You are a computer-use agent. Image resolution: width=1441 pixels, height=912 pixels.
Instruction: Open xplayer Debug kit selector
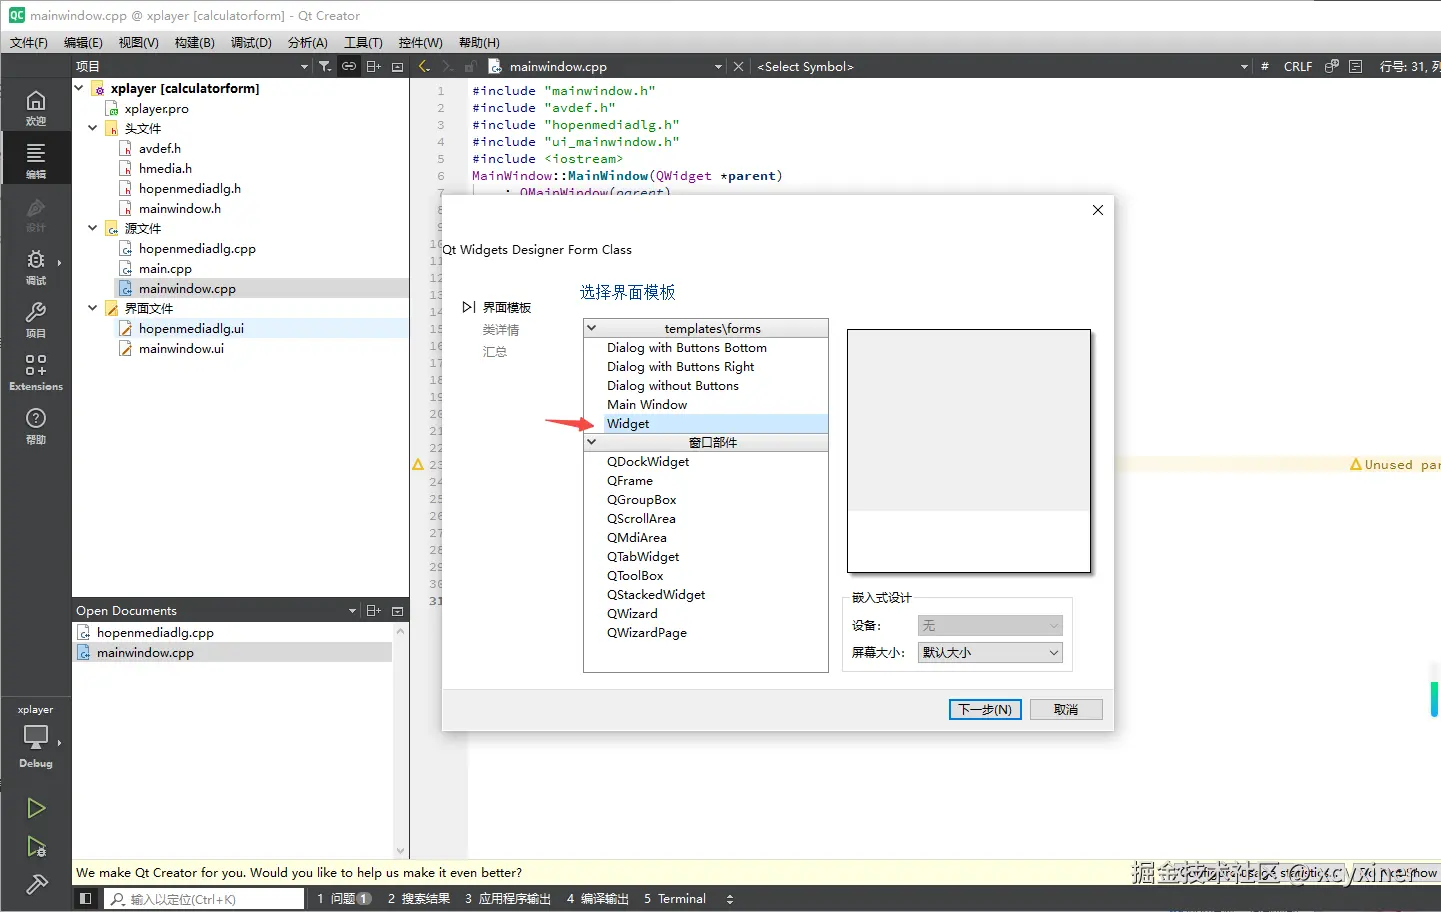[36, 736]
